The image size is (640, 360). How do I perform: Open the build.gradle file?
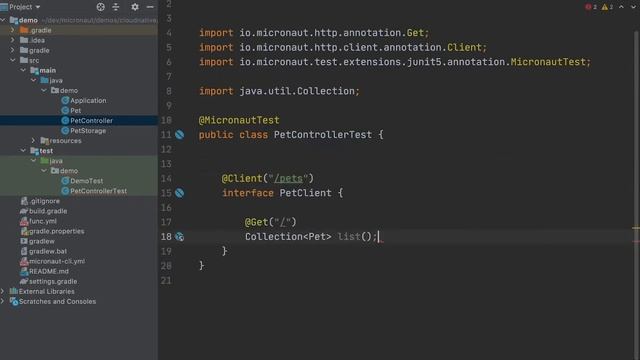tap(43, 211)
